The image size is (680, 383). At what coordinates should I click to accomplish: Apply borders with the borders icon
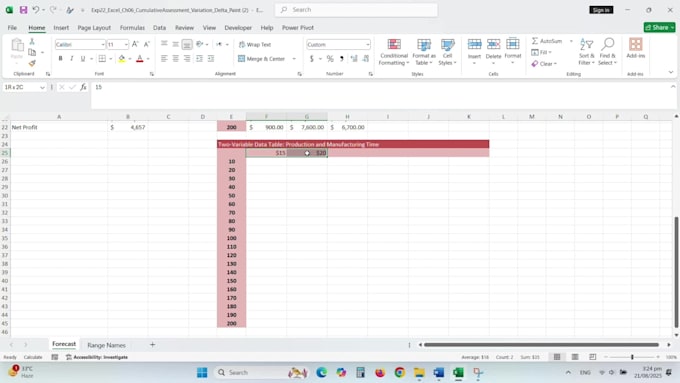[102, 59]
